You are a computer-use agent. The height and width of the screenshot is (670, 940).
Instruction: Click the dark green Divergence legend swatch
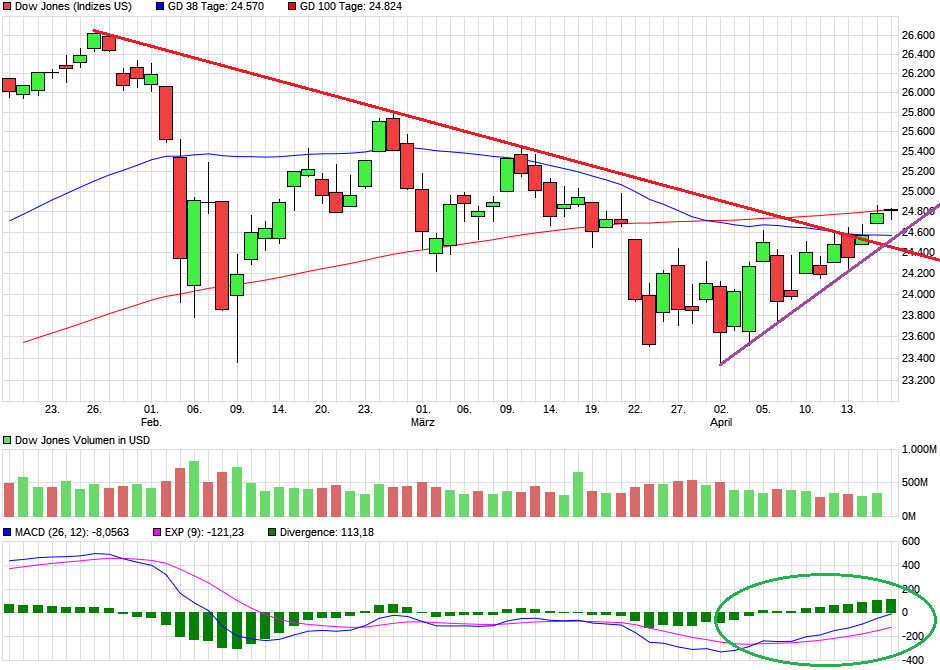click(272, 532)
